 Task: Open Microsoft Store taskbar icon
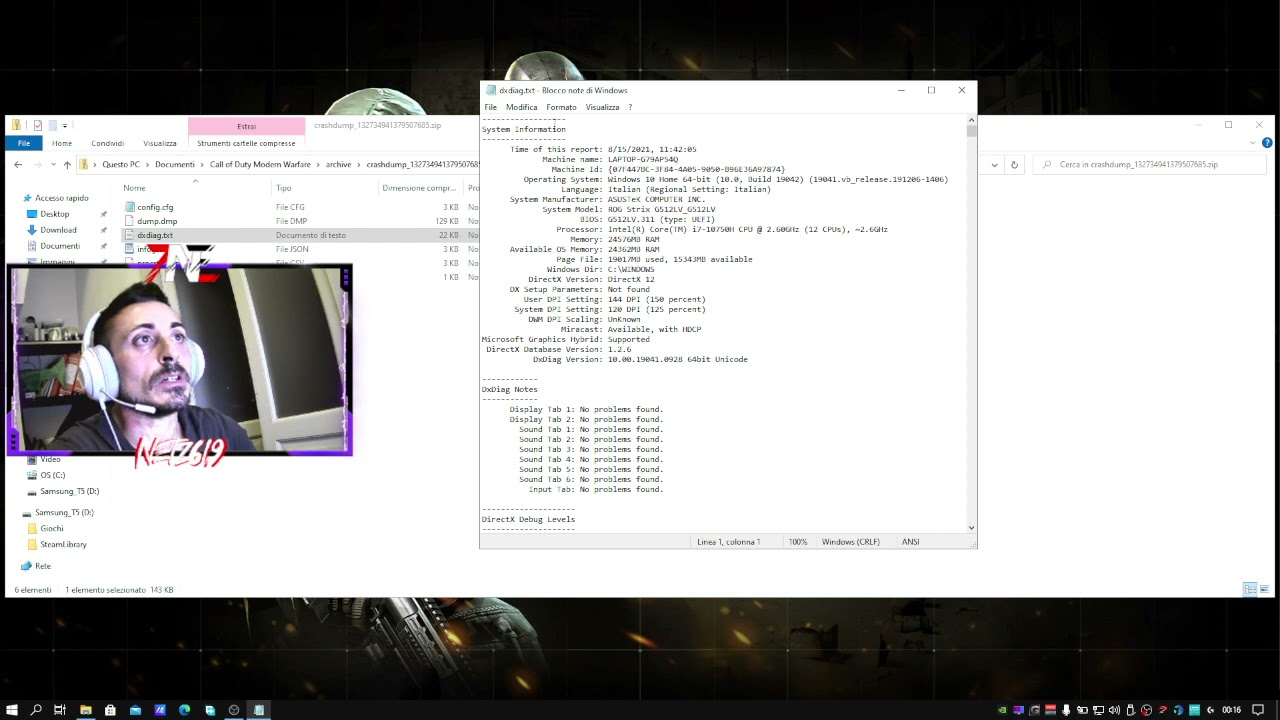point(110,710)
